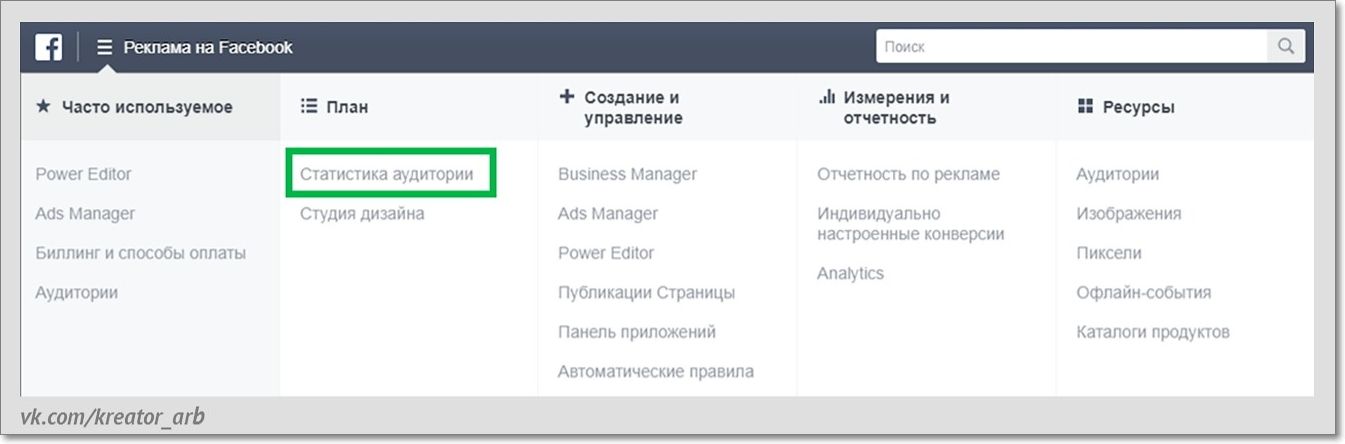Click the Facebook logo icon
Image resolution: width=1345 pixels, height=444 pixels.
tap(49, 47)
